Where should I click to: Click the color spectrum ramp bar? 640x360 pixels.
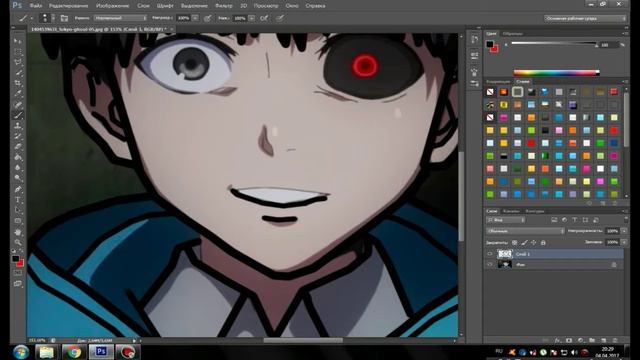coord(556,73)
